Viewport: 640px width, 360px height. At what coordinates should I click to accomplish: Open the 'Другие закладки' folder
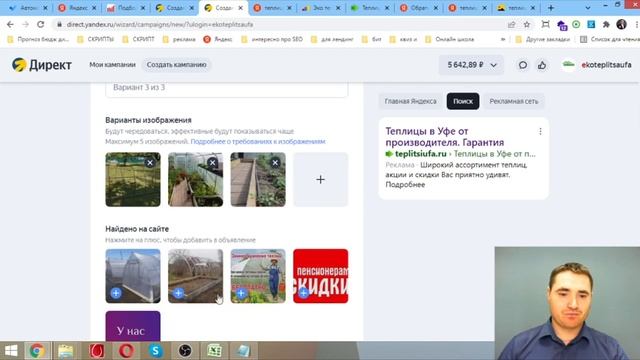(543, 39)
